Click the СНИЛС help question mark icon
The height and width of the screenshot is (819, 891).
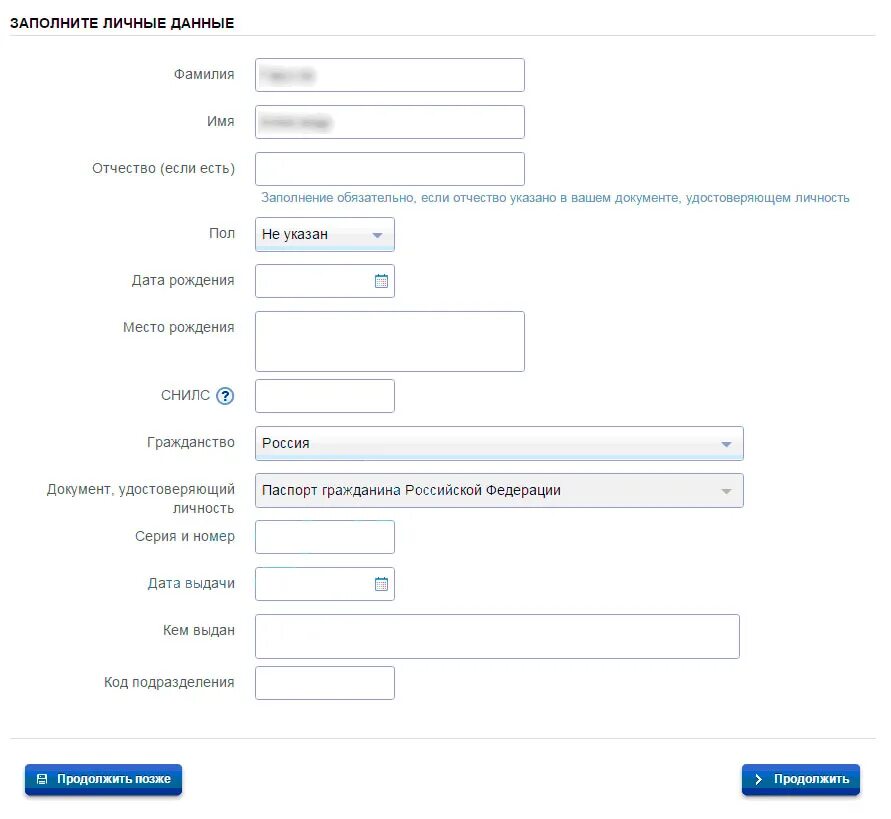(225, 396)
